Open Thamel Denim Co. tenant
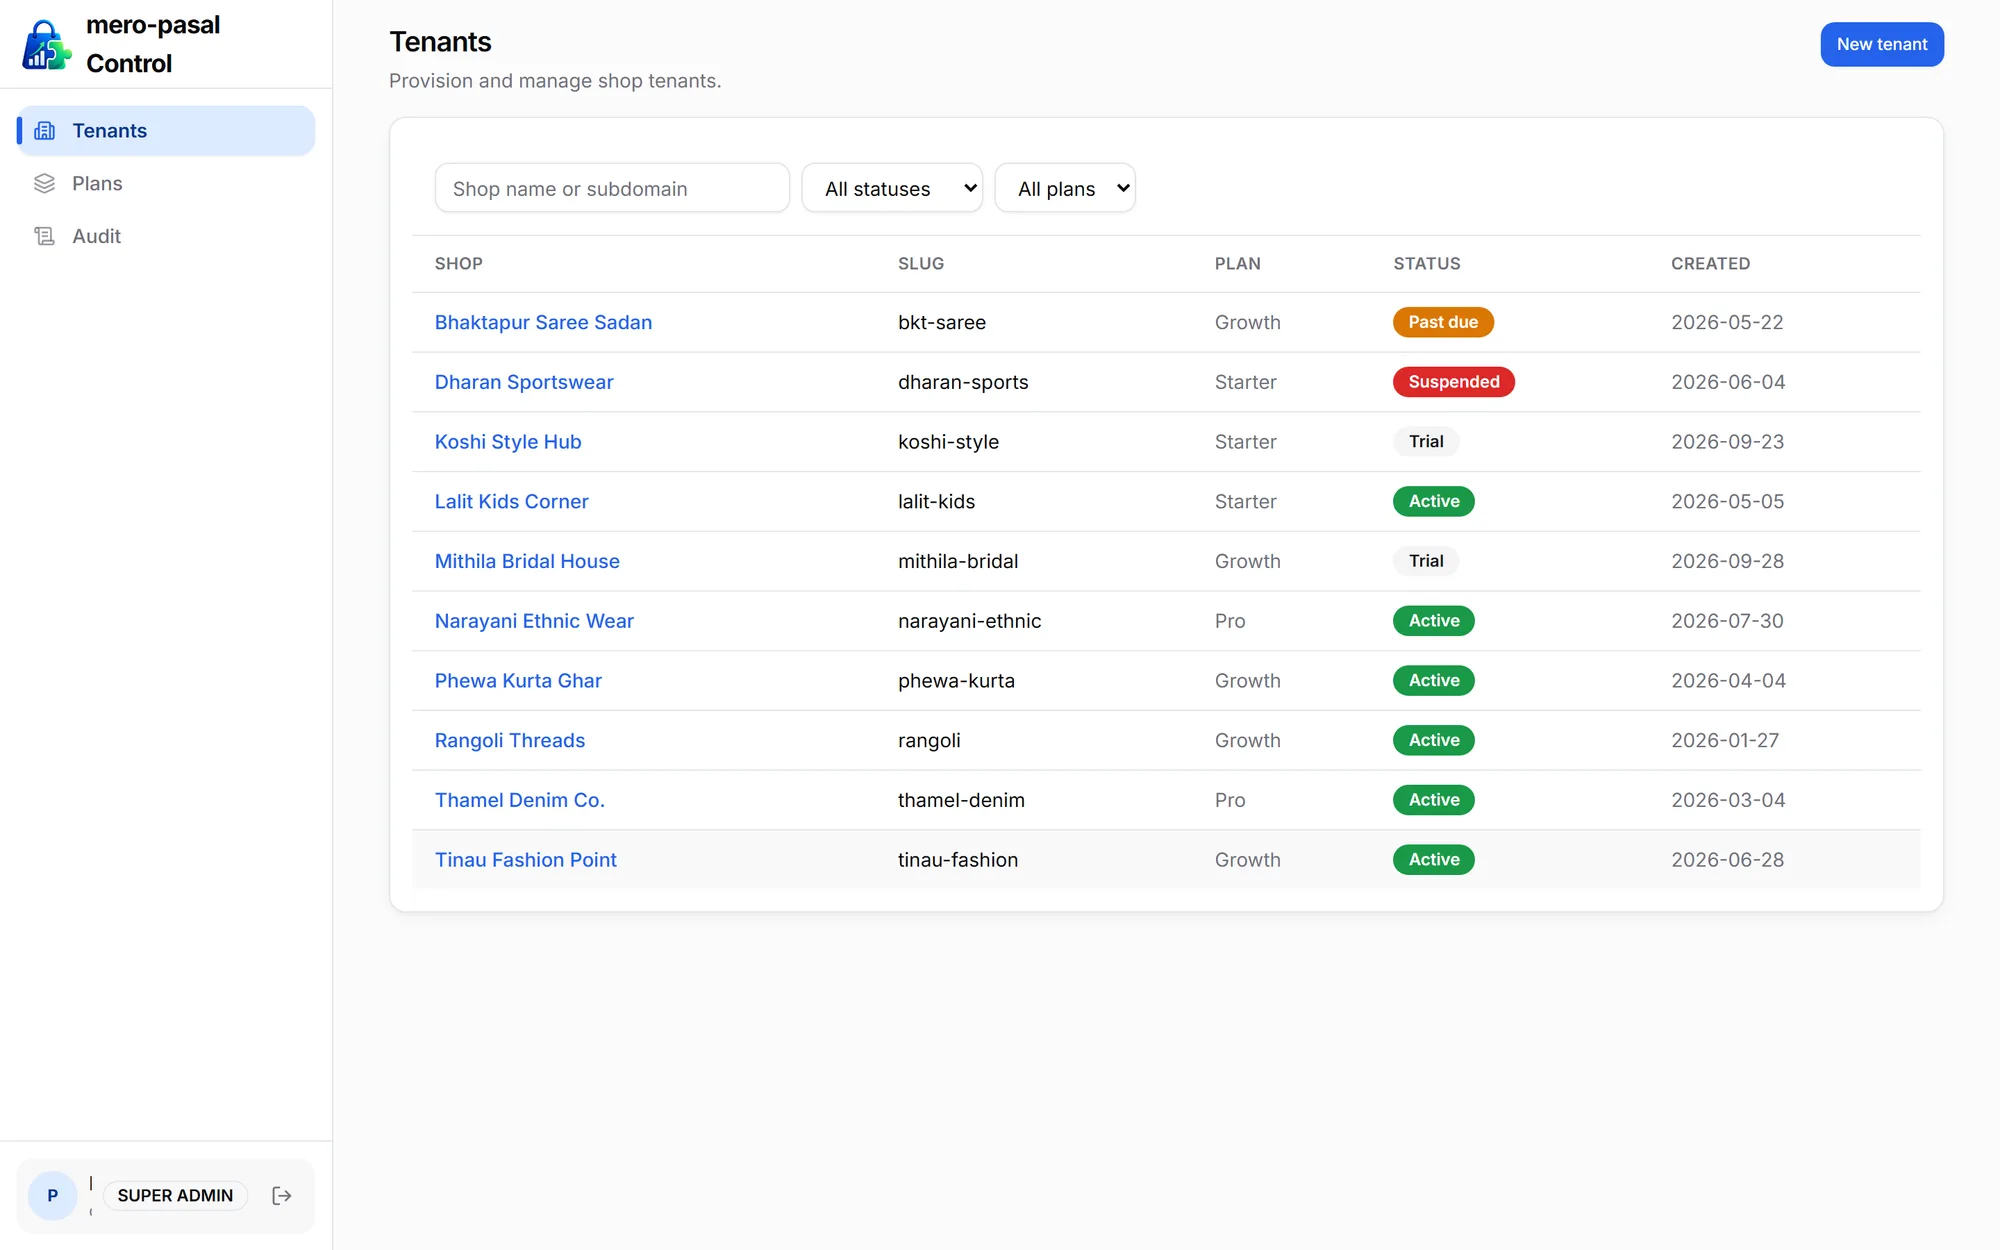This screenshot has height=1250, width=2000. (520, 800)
